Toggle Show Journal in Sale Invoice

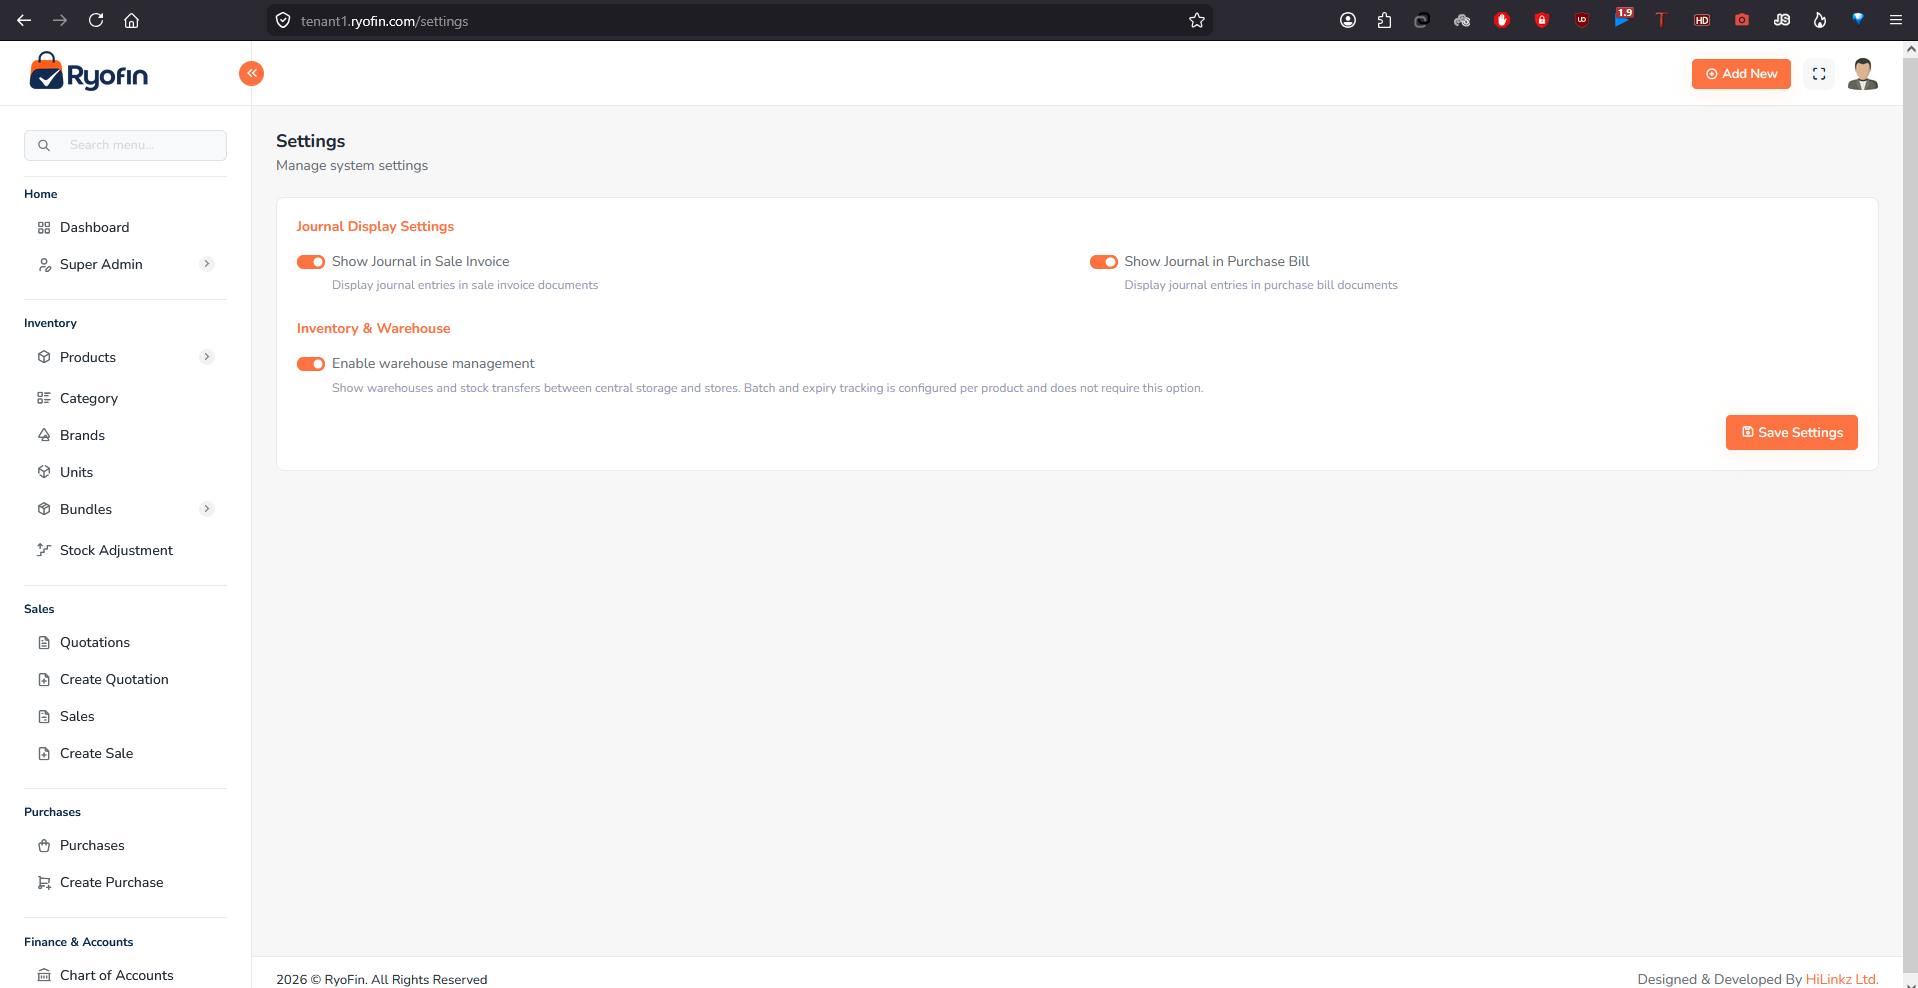point(311,262)
